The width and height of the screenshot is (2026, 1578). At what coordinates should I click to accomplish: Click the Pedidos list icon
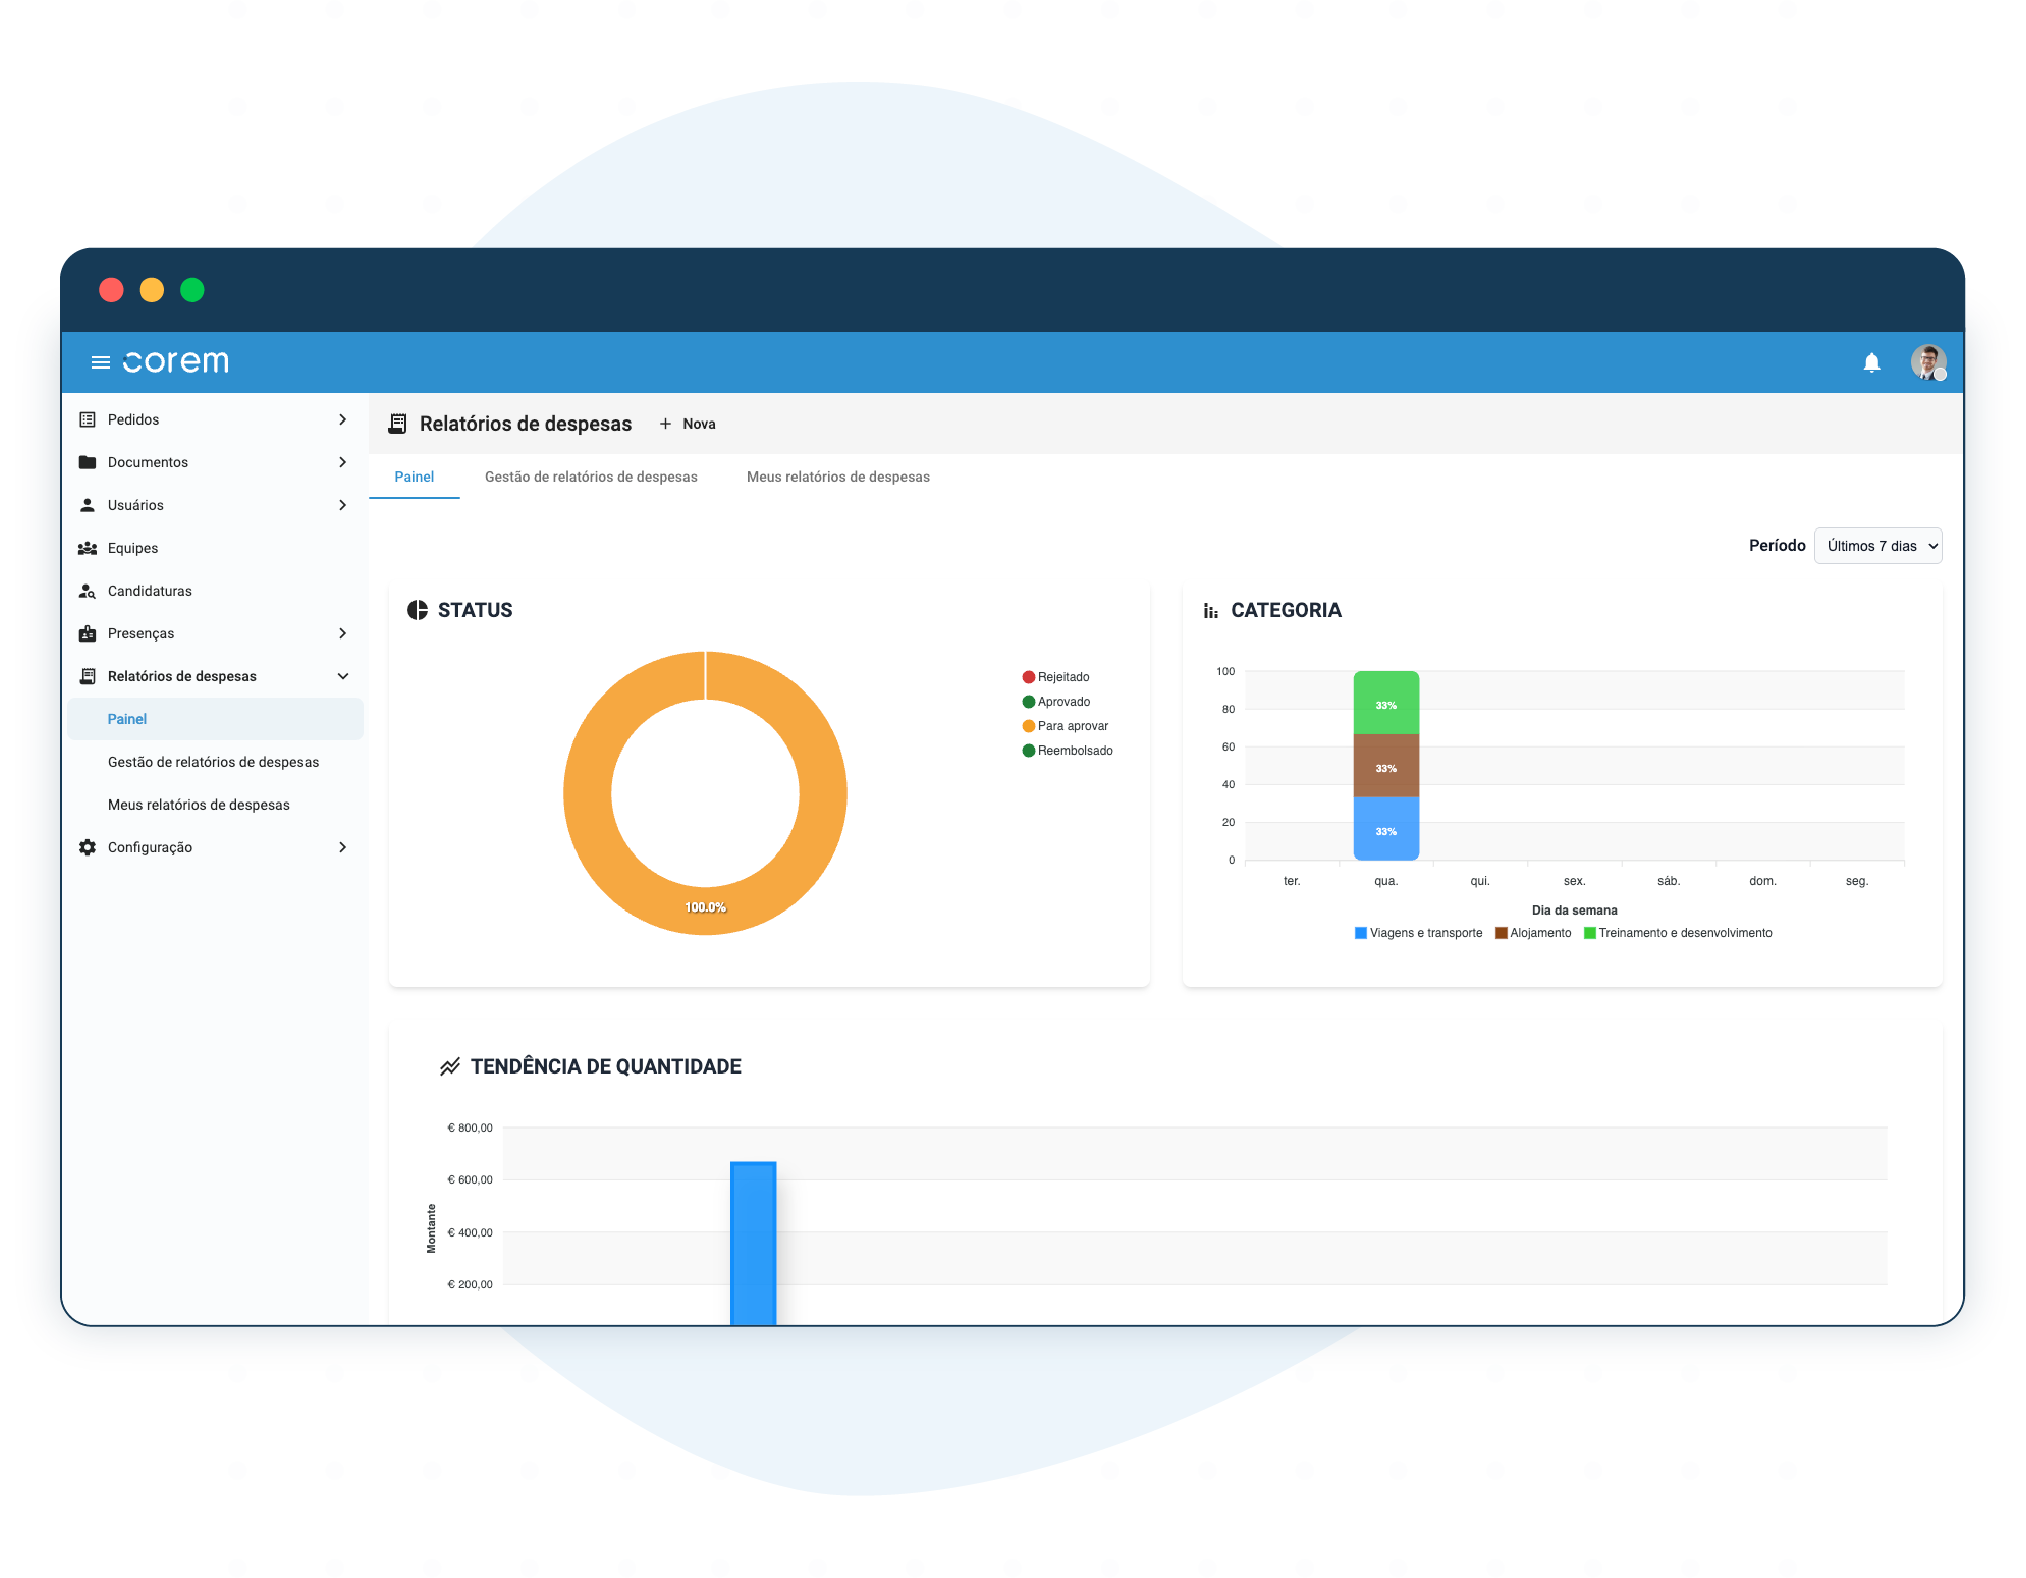(x=88, y=419)
